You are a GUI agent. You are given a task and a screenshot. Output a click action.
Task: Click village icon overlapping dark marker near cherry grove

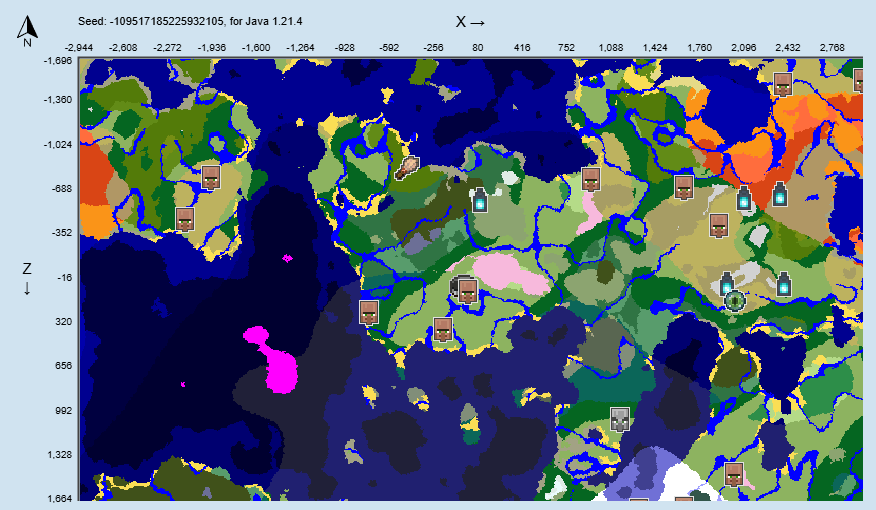pos(467,291)
